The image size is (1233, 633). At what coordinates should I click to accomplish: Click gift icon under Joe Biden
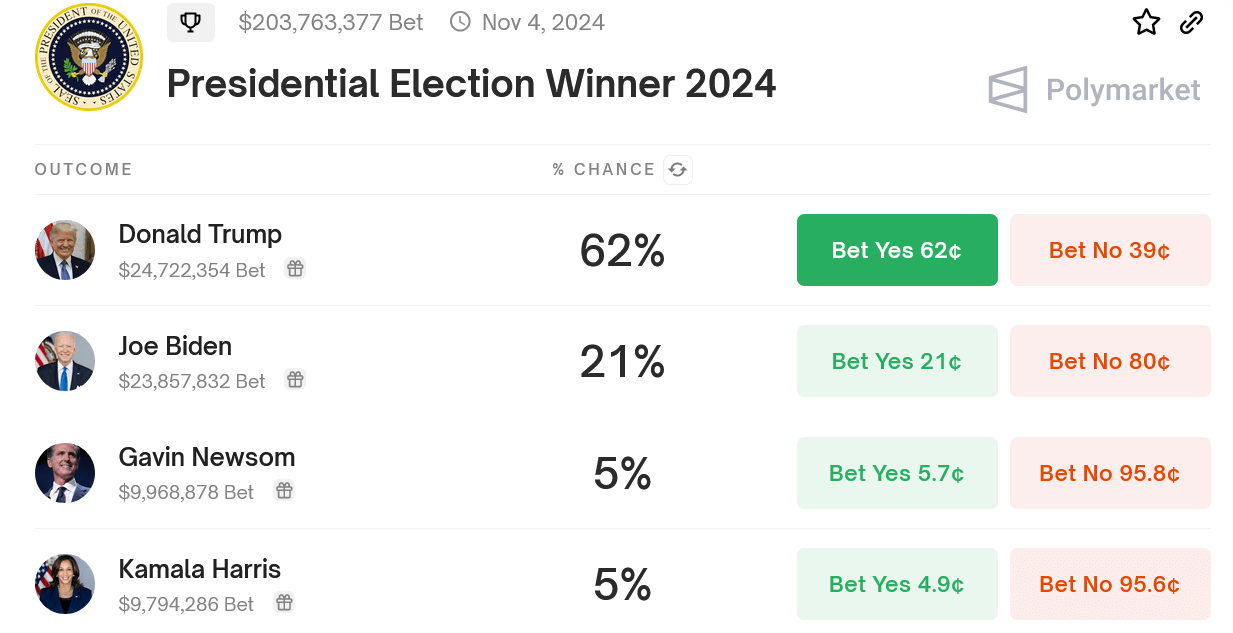(295, 380)
